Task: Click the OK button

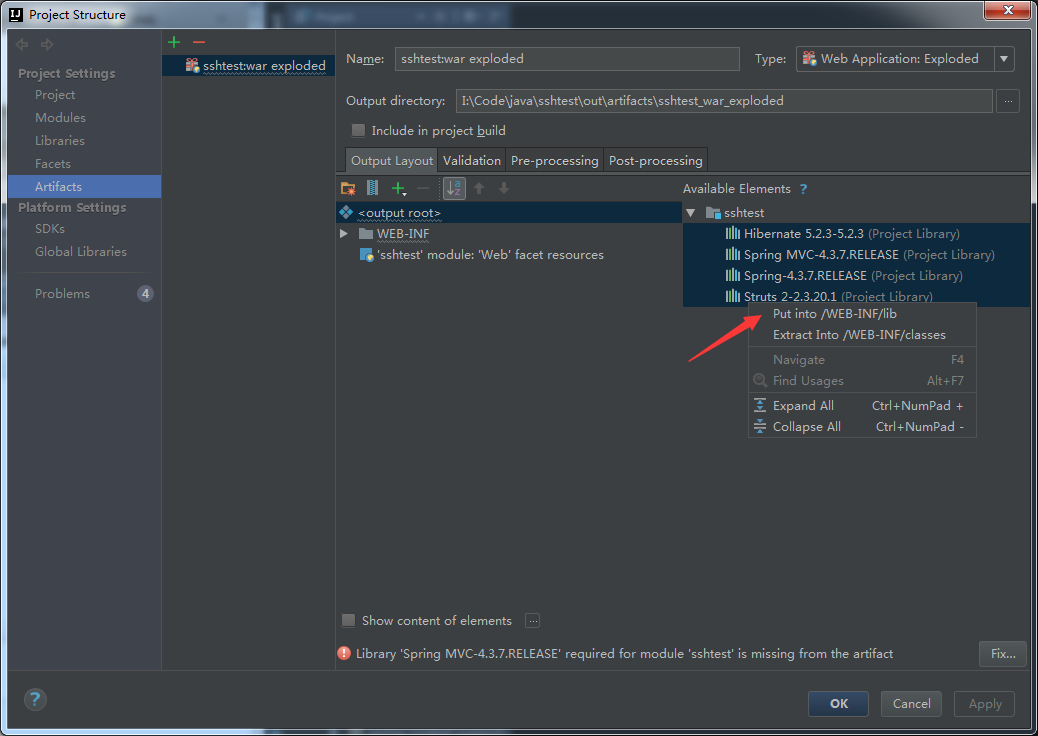Action: [x=838, y=703]
